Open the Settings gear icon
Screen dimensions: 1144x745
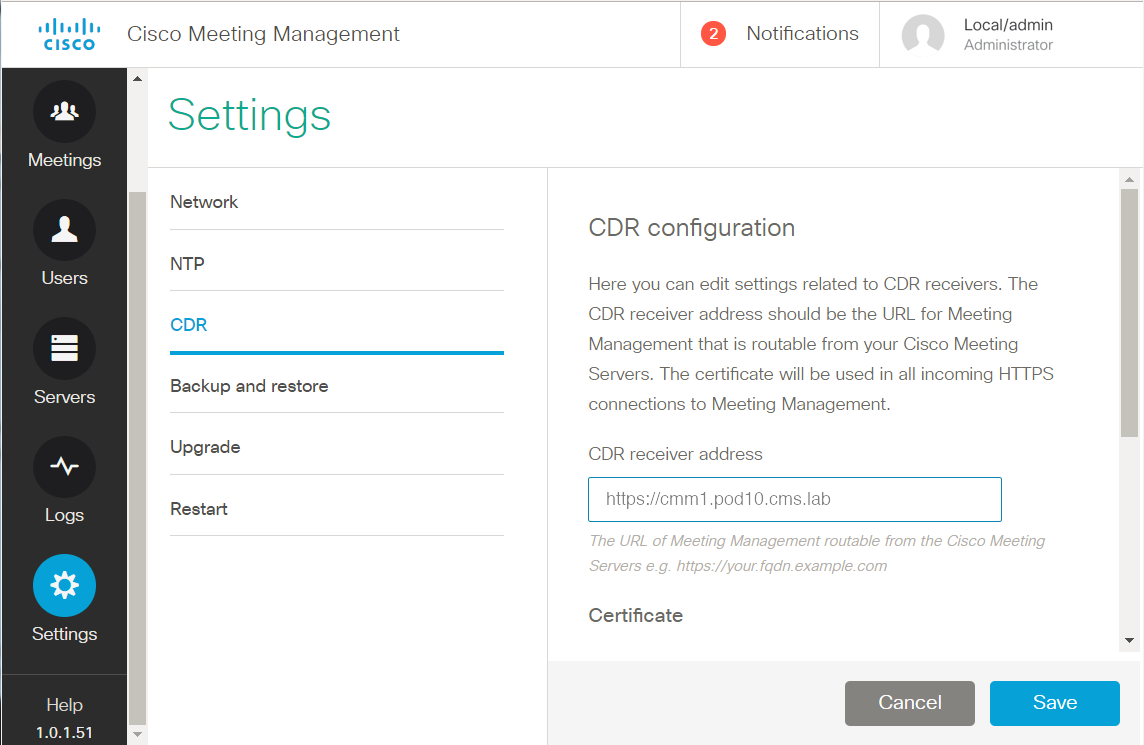64,585
